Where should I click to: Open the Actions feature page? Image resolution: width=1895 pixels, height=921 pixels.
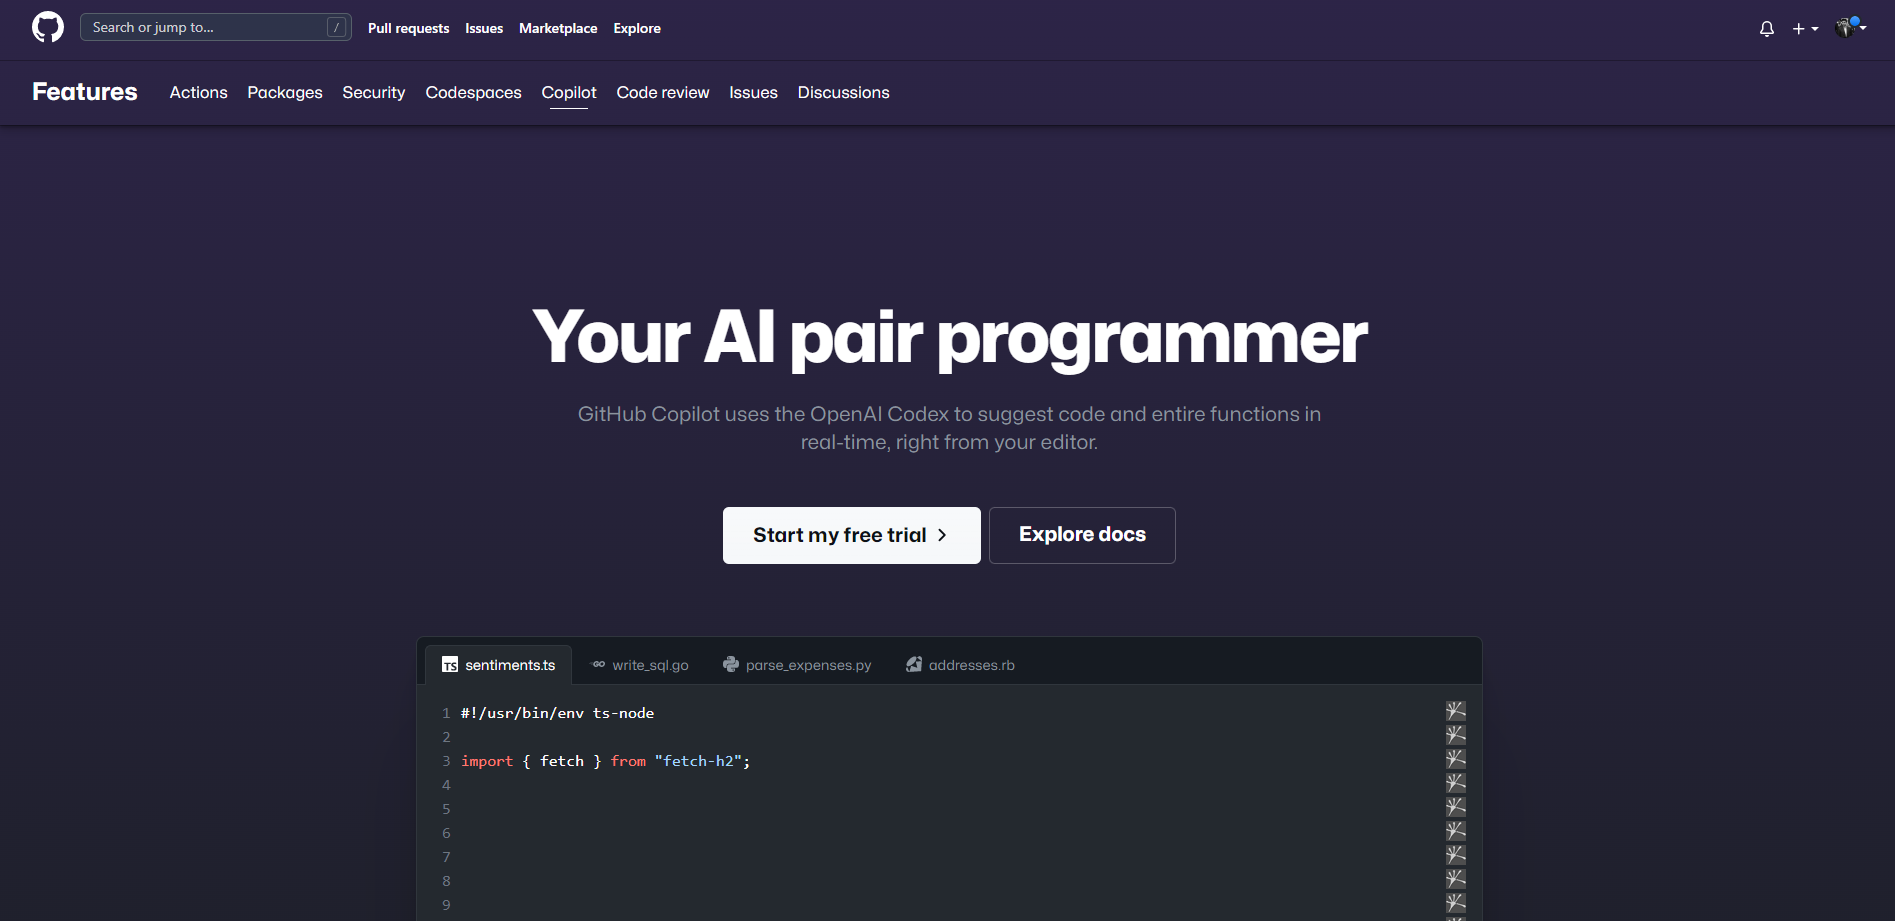(198, 92)
